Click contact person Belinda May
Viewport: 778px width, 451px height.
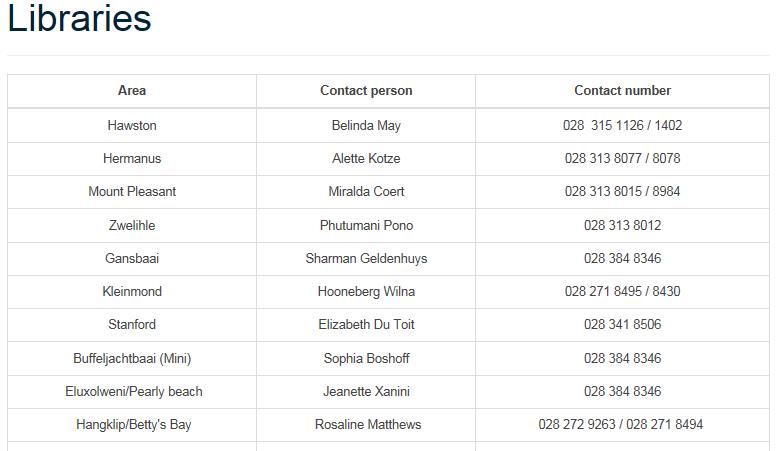coord(366,126)
